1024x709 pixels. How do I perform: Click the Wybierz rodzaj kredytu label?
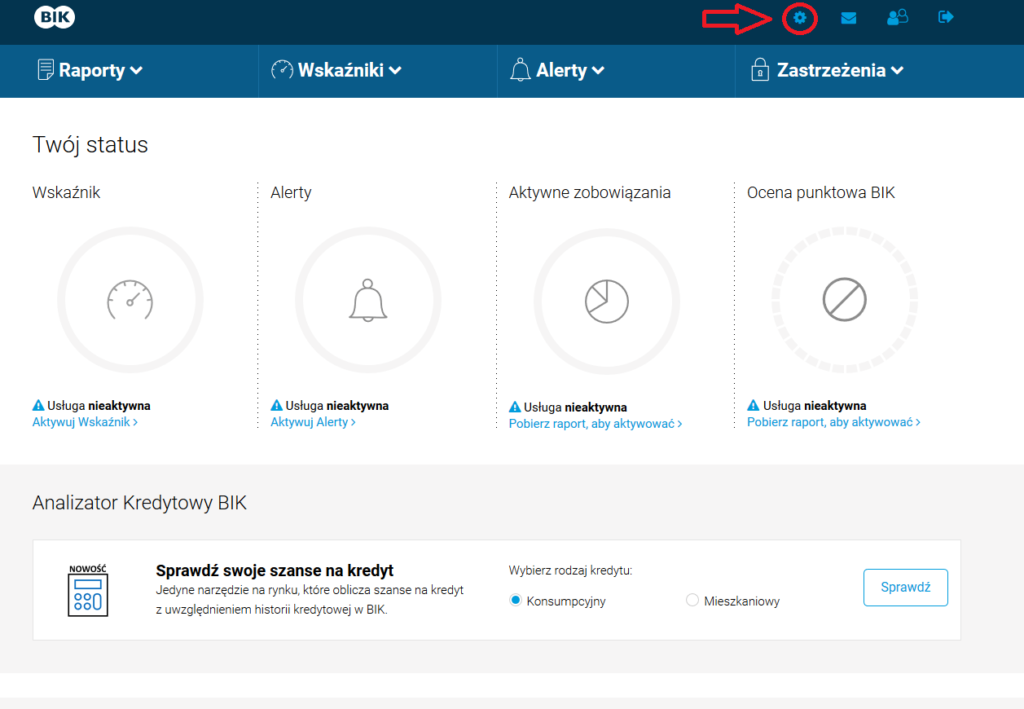click(x=570, y=571)
